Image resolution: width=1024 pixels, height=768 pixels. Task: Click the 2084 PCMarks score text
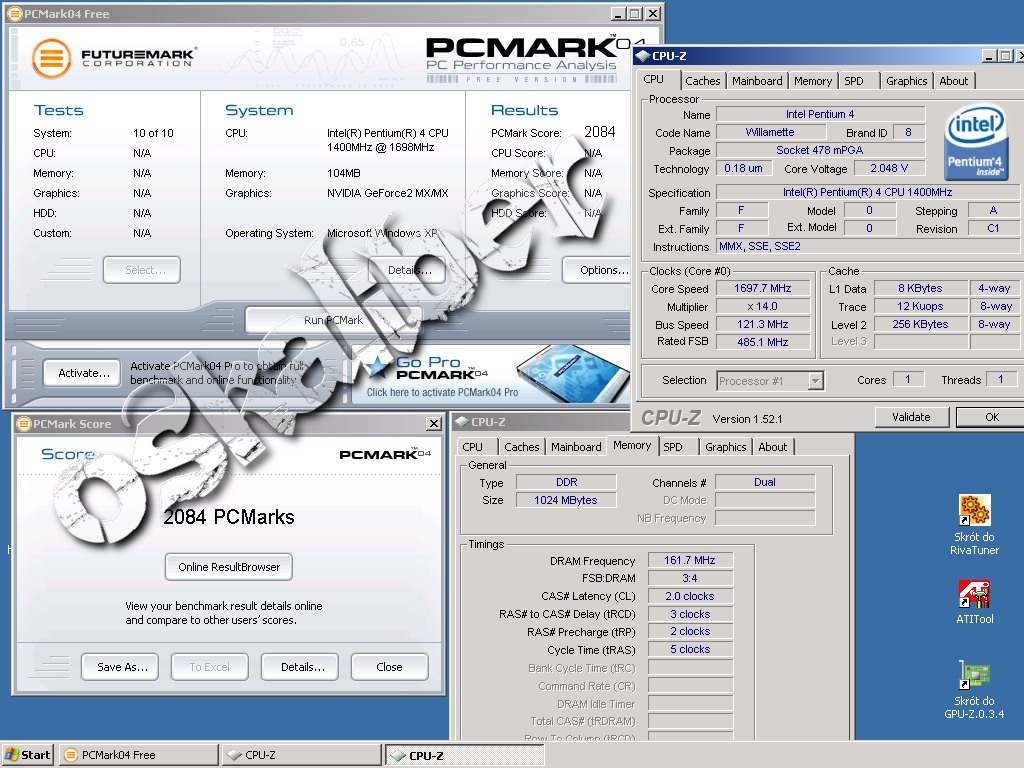[x=229, y=517]
